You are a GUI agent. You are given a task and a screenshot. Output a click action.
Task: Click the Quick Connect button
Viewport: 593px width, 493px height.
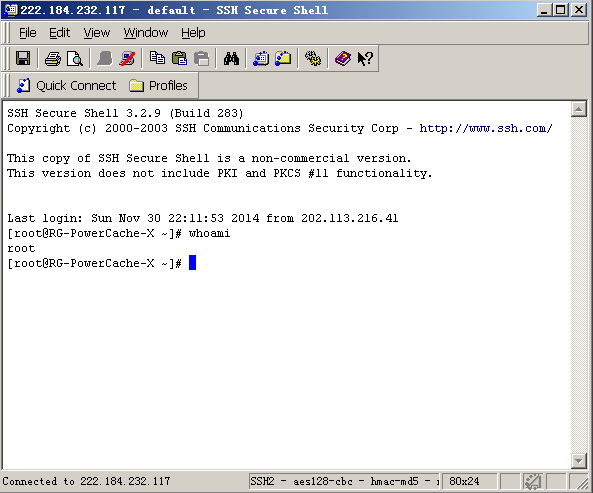point(67,86)
